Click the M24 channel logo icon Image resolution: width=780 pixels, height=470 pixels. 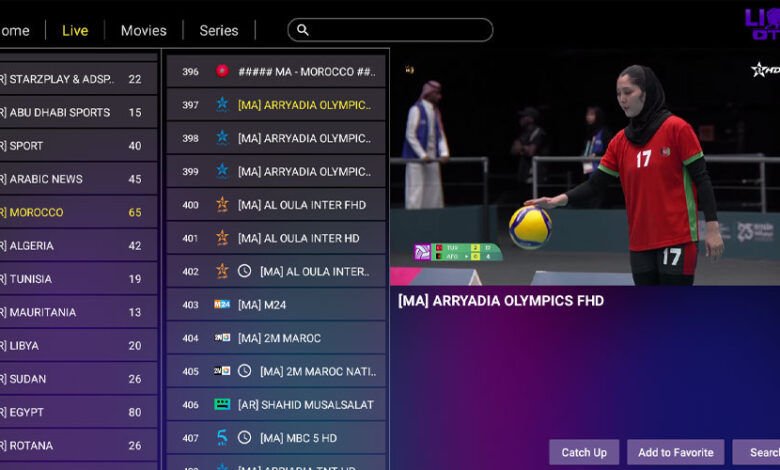pos(222,305)
